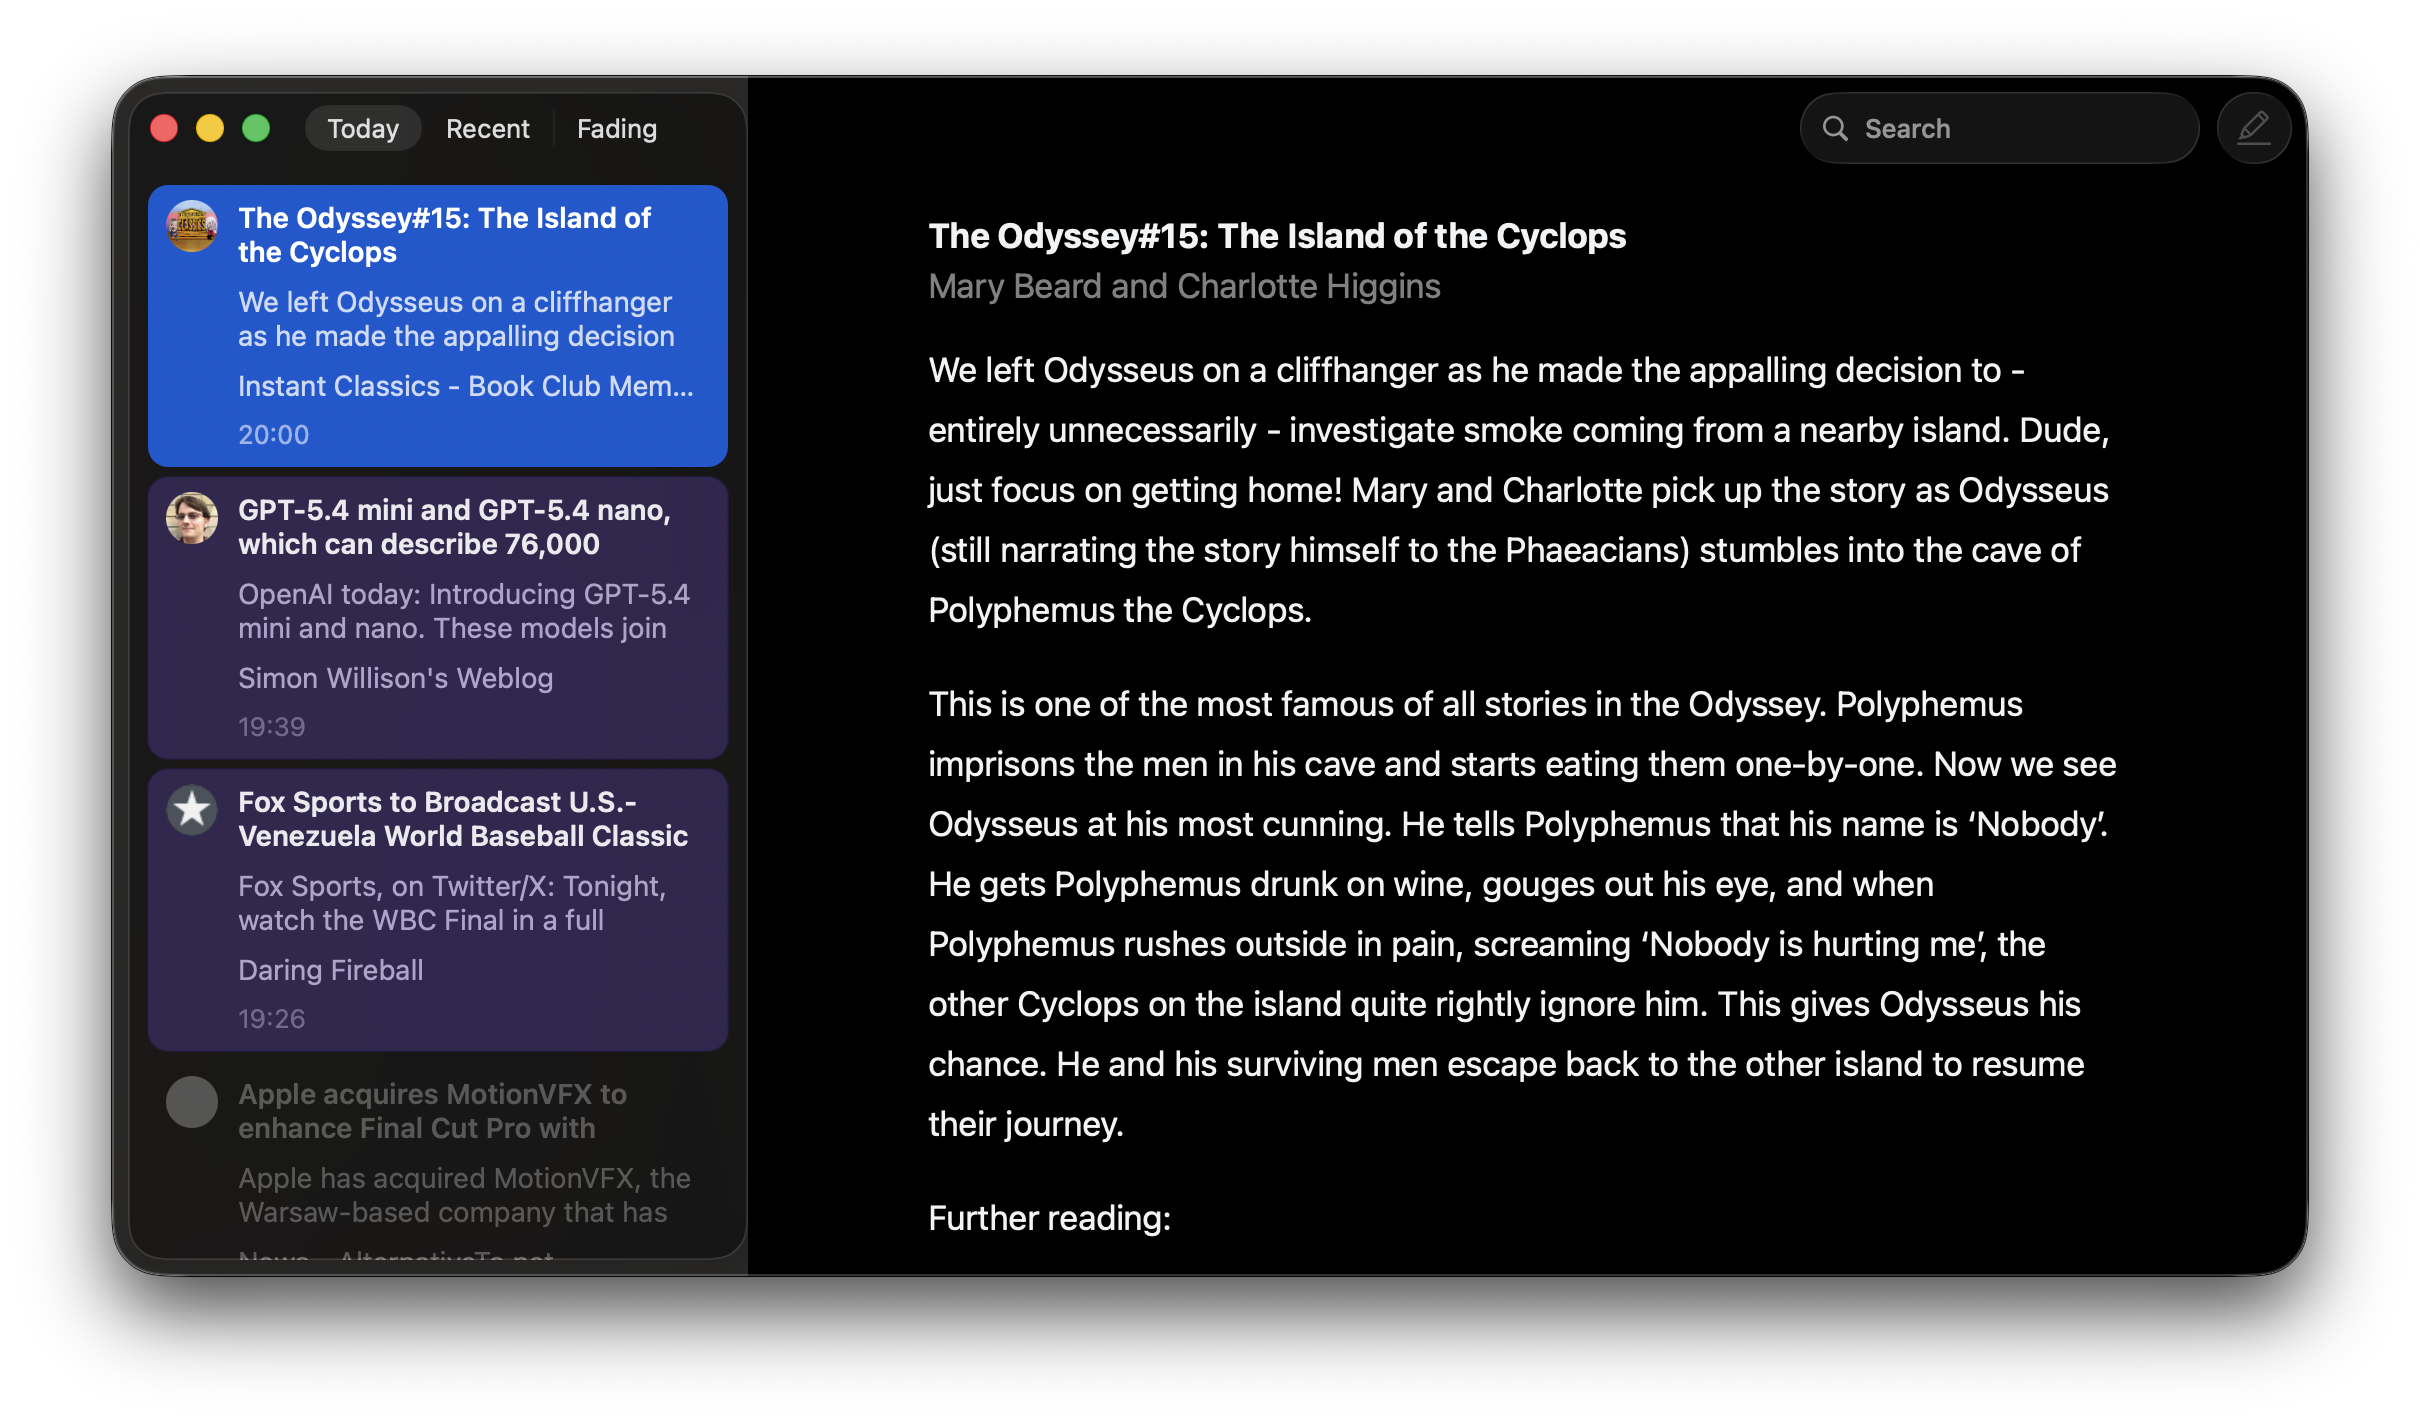This screenshot has height=1424, width=2420.
Task: Click the yellow minimize window button
Action: (x=210, y=129)
